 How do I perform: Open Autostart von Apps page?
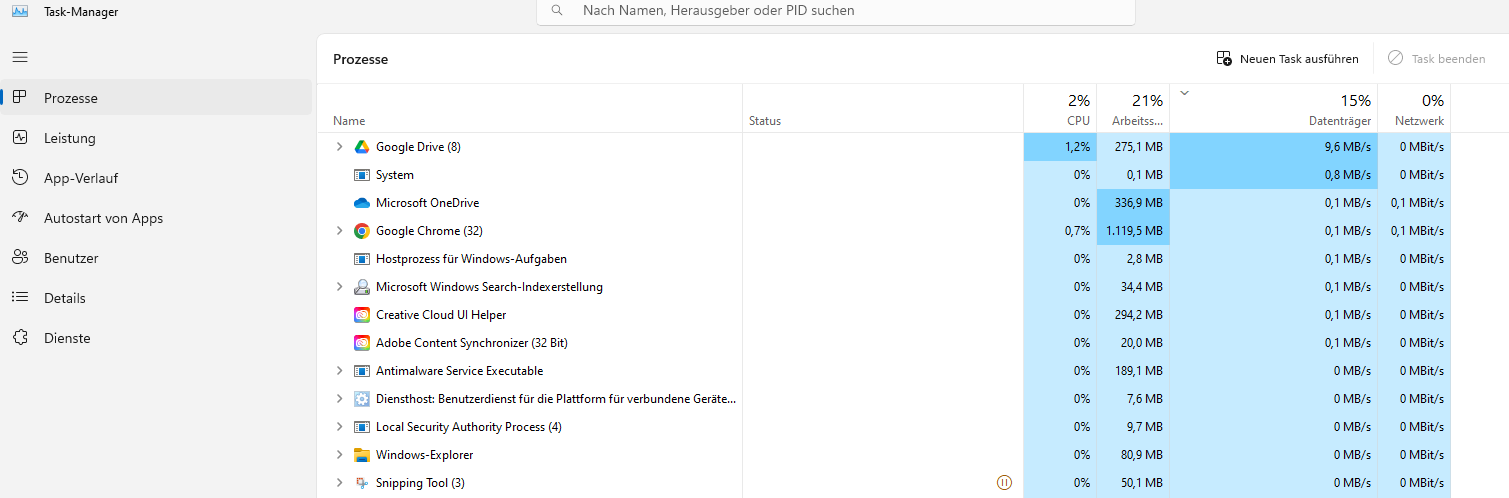[156, 218]
